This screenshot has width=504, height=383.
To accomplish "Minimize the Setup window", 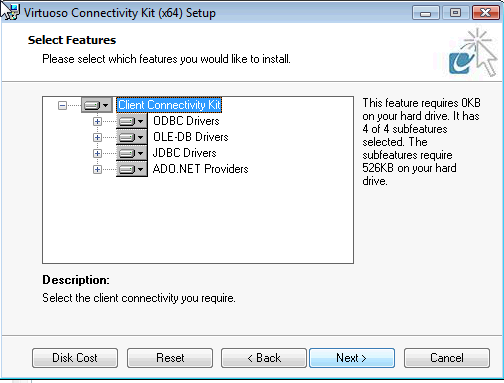I will [426, 13].
